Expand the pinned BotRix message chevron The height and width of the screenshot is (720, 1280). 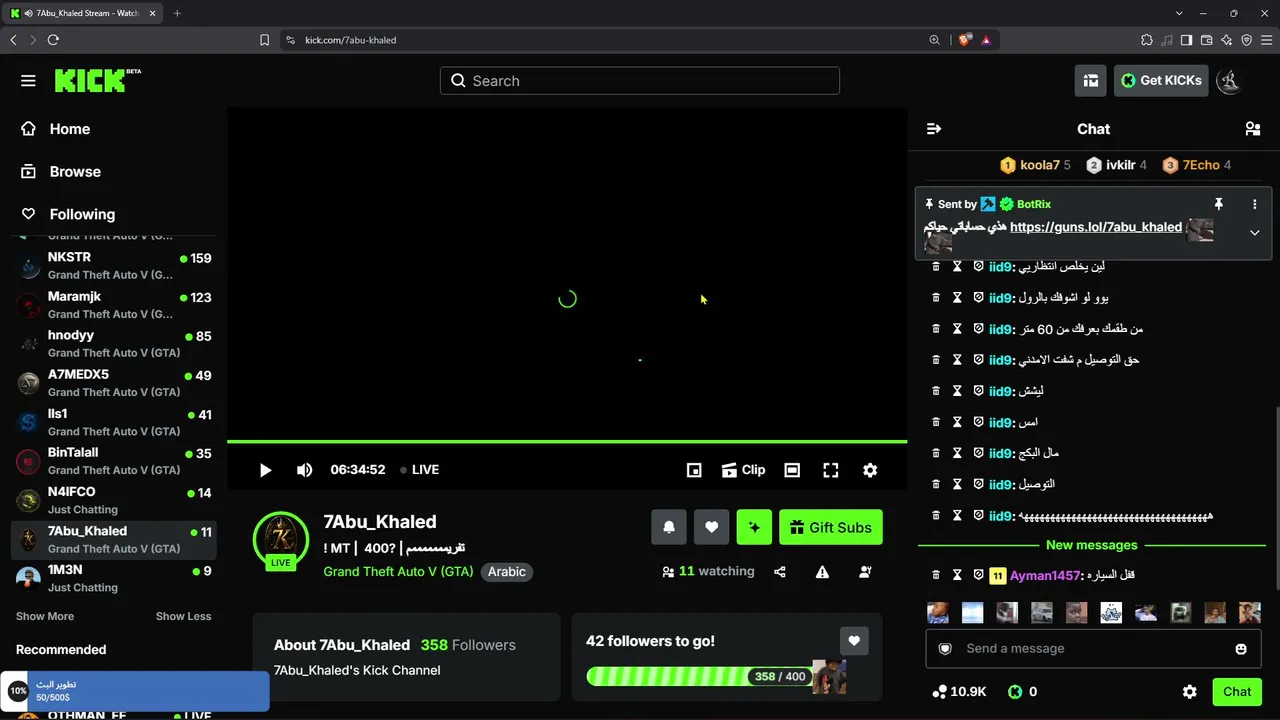1254,233
